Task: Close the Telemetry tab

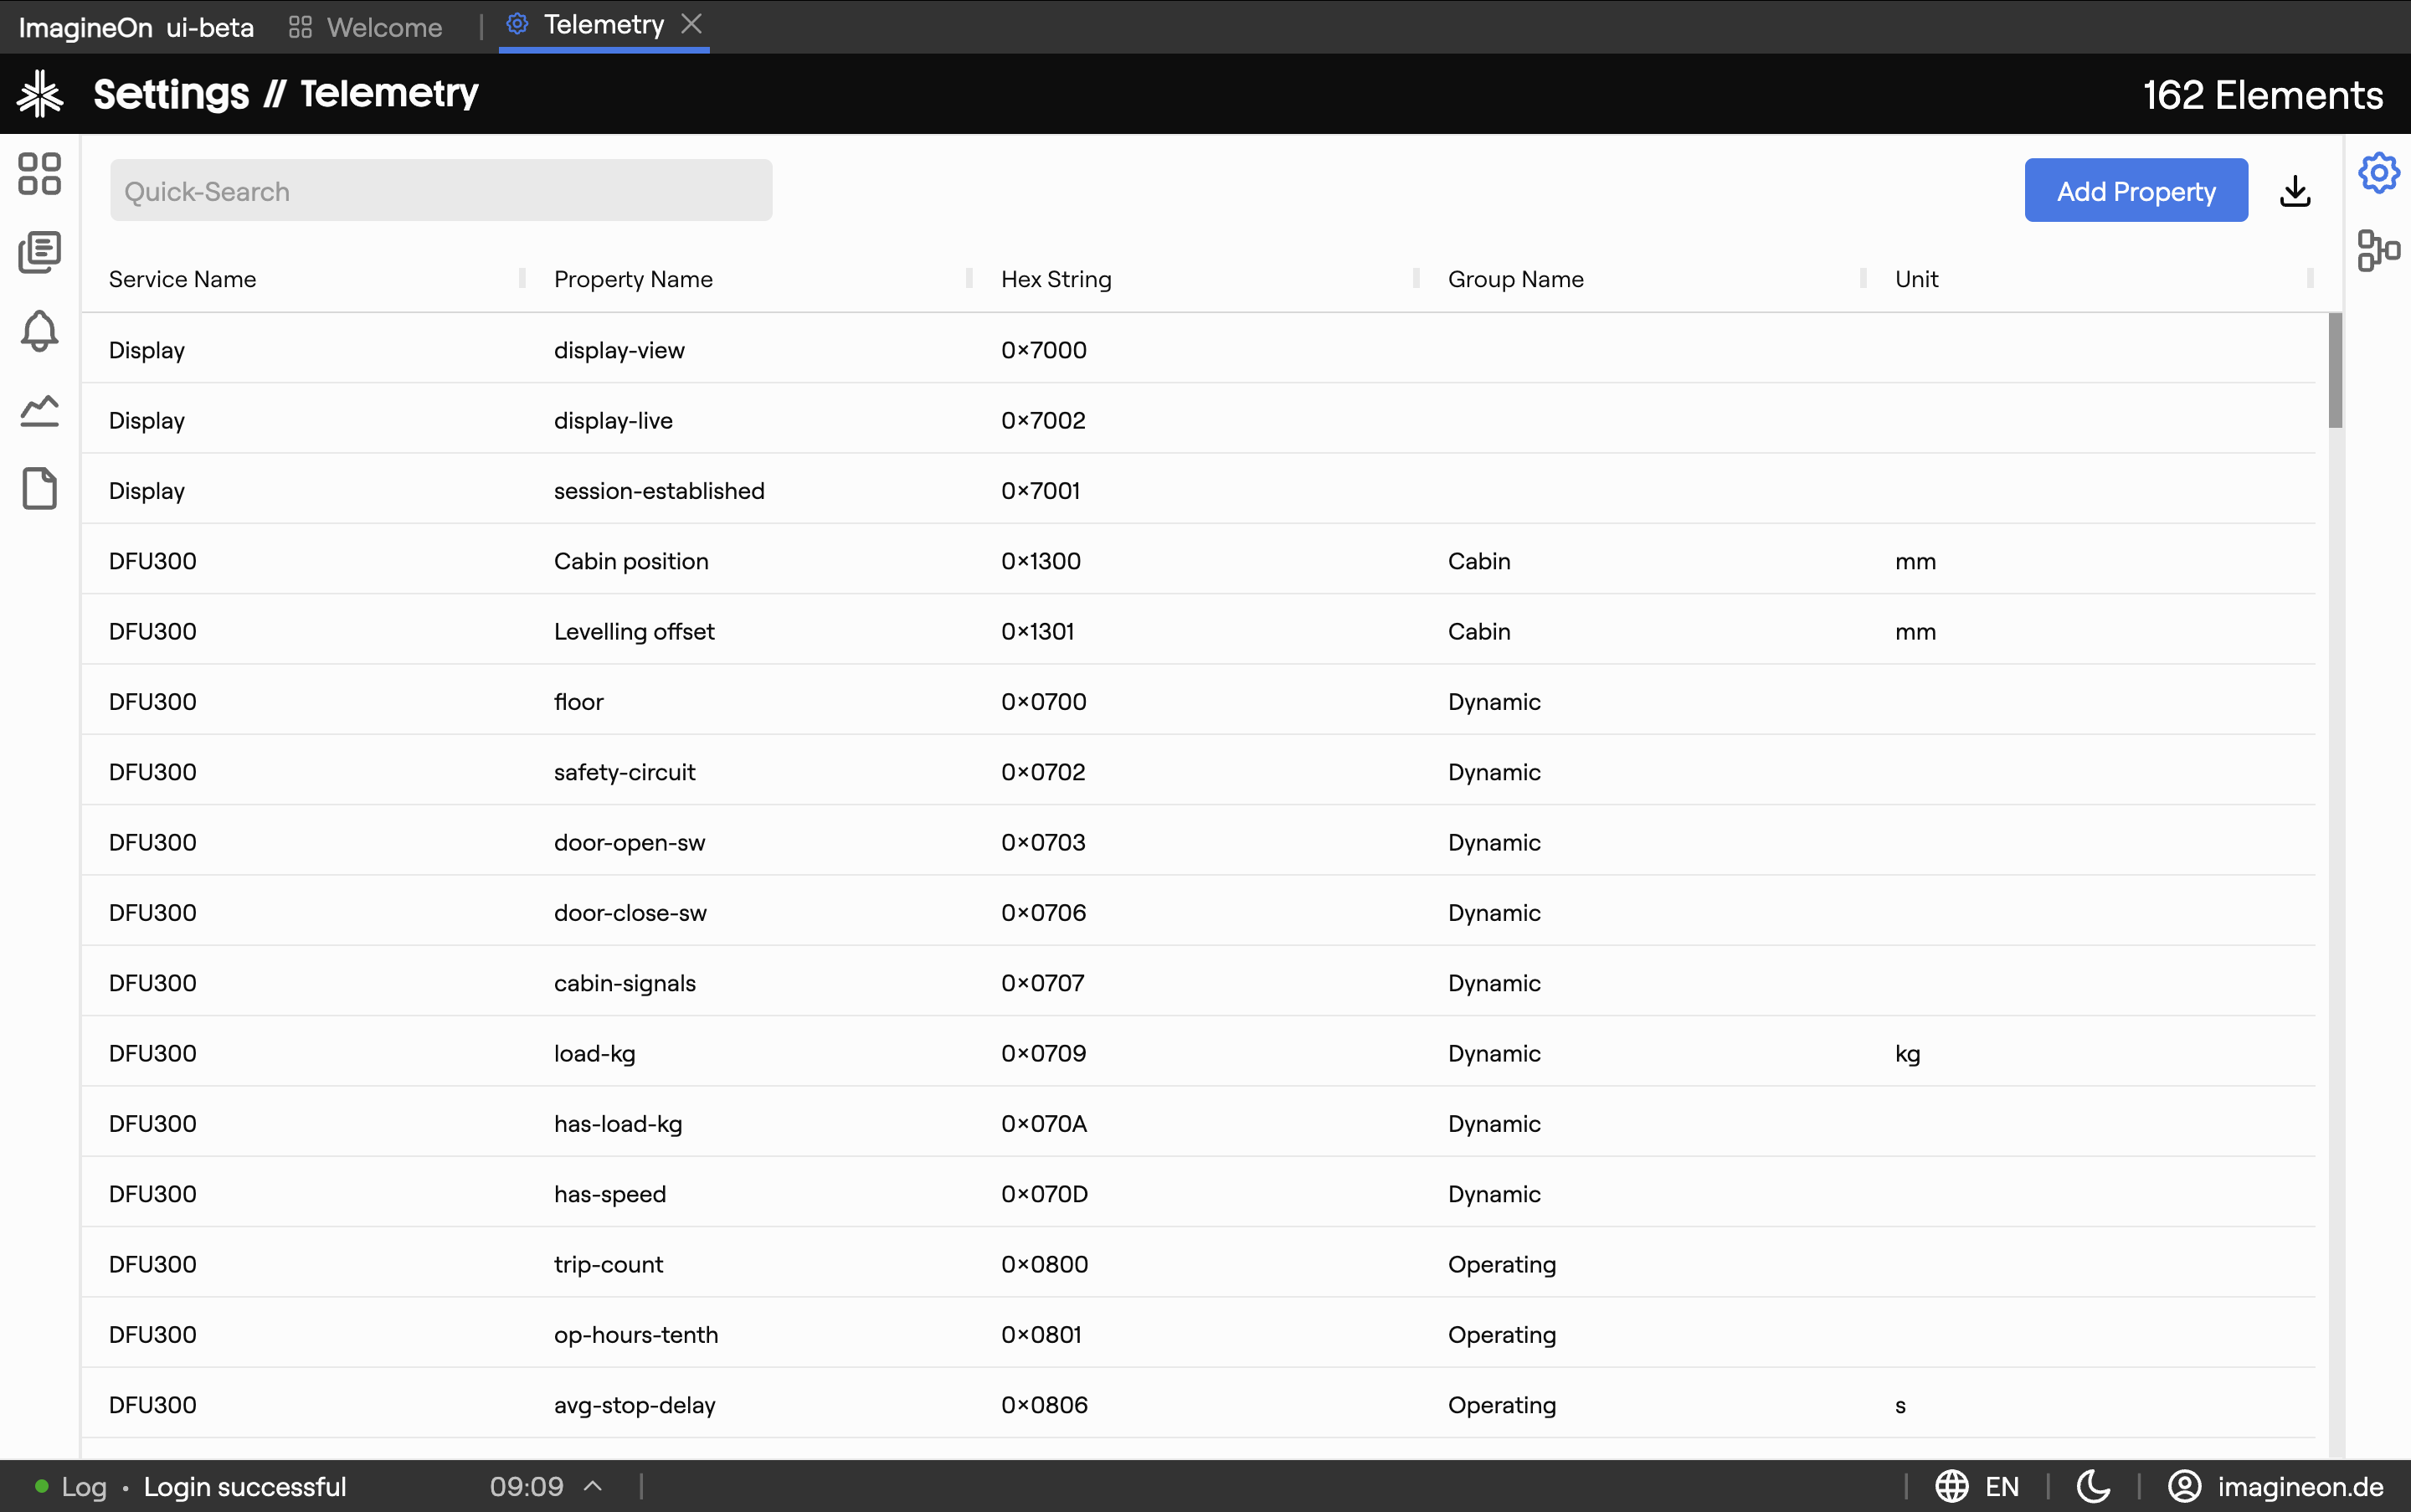Action: tap(691, 23)
